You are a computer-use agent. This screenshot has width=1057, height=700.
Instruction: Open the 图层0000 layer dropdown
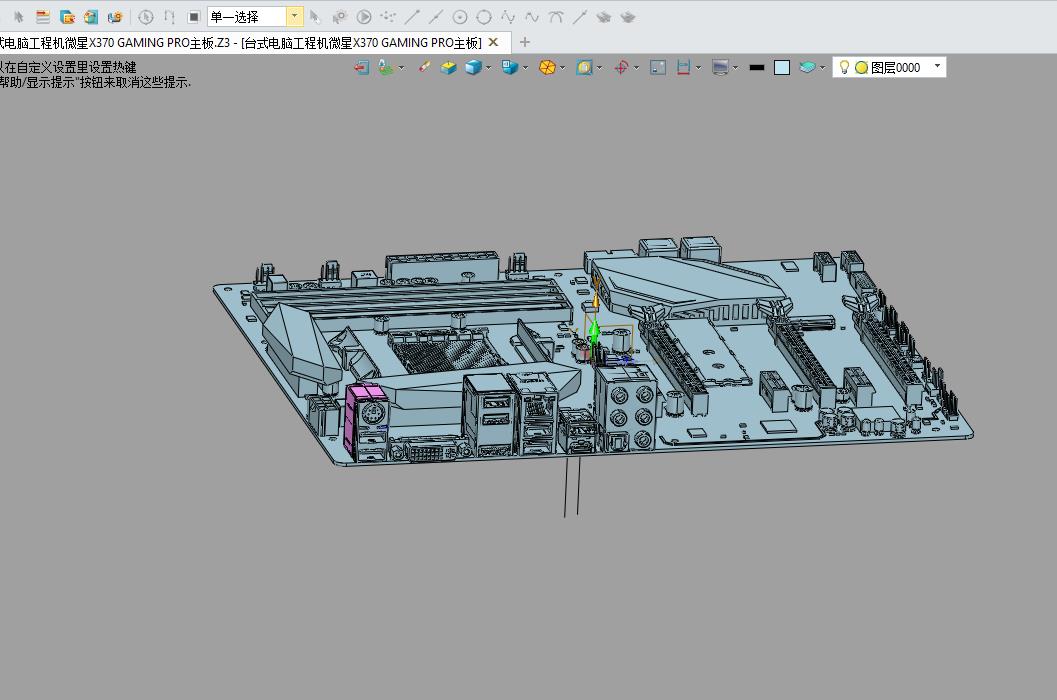936,66
